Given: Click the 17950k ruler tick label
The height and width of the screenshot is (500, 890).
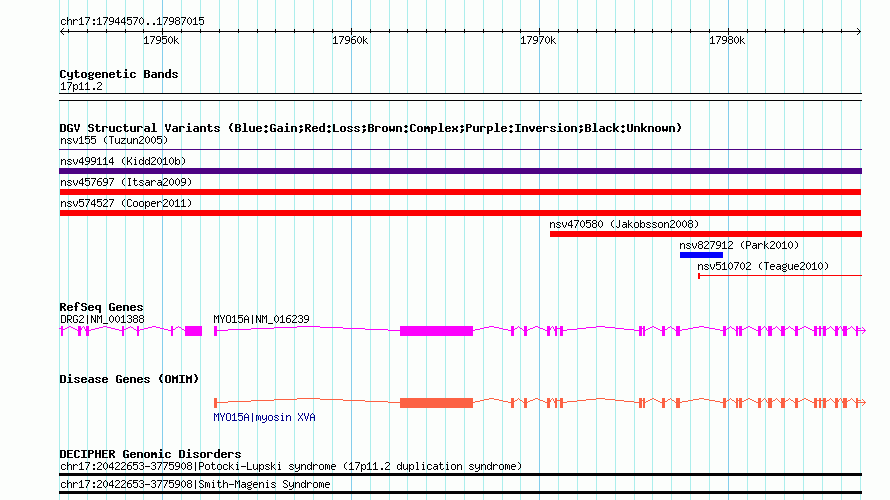Looking at the screenshot, I should 161,40.
